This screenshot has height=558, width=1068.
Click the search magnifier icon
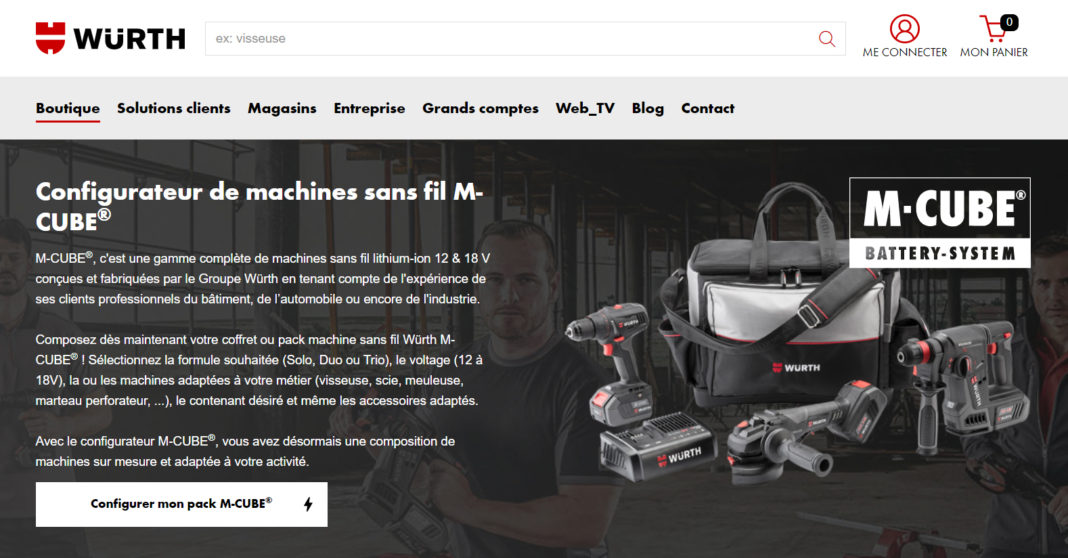pos(827,39)
